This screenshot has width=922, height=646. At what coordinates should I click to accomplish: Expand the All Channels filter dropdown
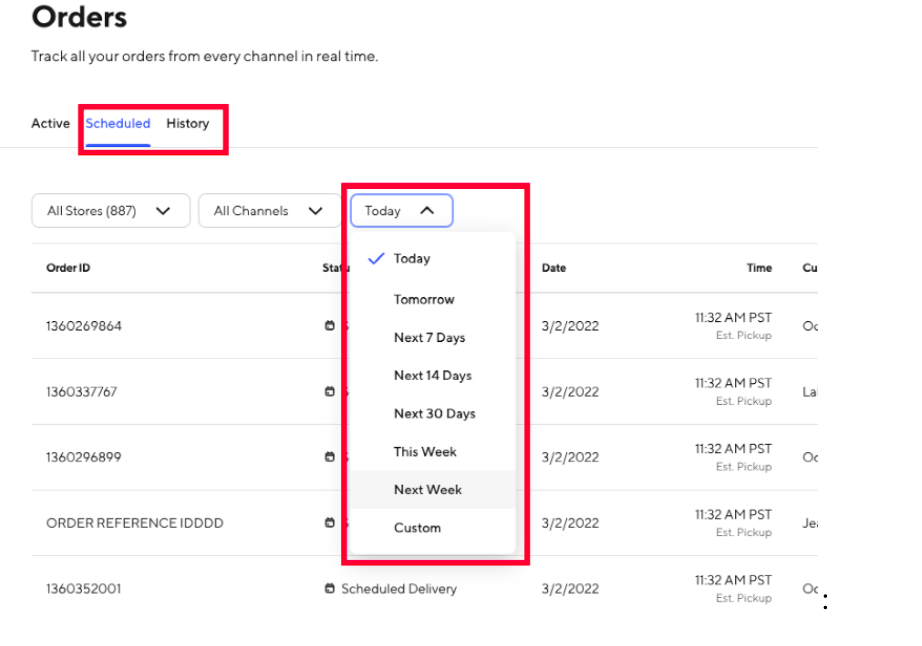coord(264,211)
